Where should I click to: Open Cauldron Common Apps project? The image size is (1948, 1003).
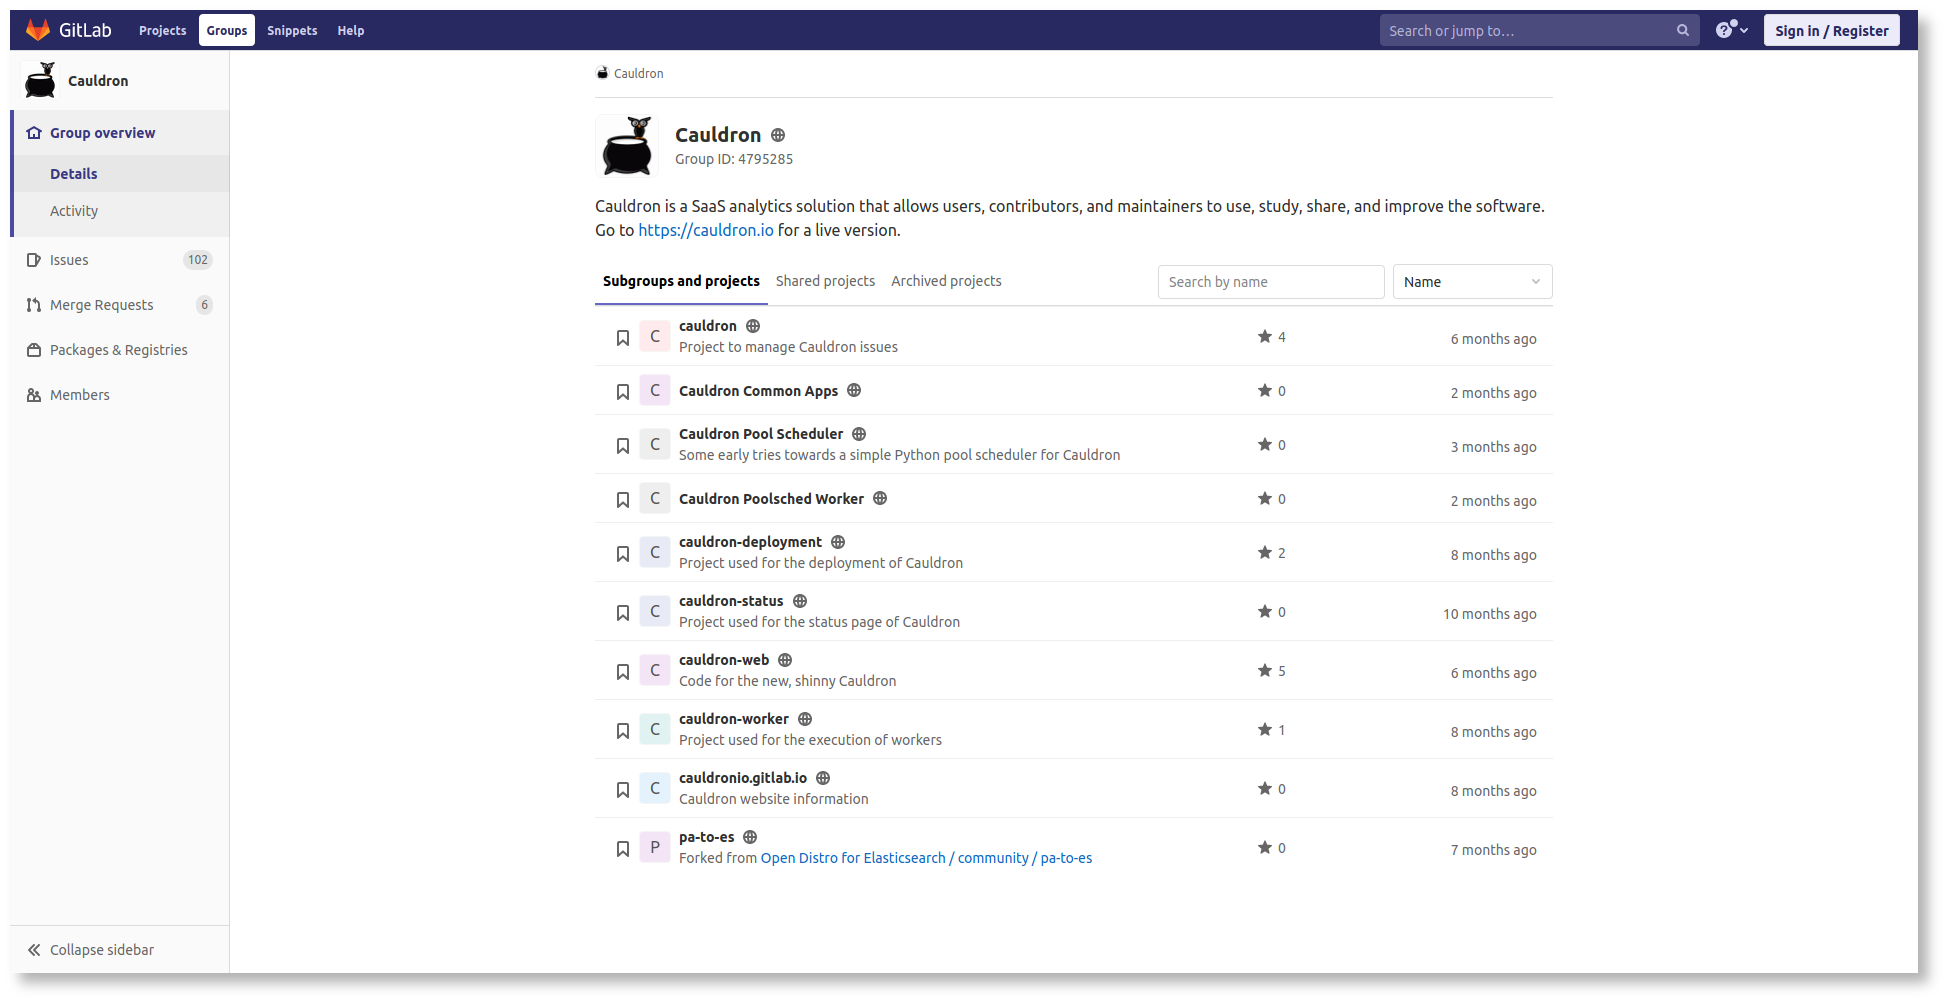(x=758, y=391)
